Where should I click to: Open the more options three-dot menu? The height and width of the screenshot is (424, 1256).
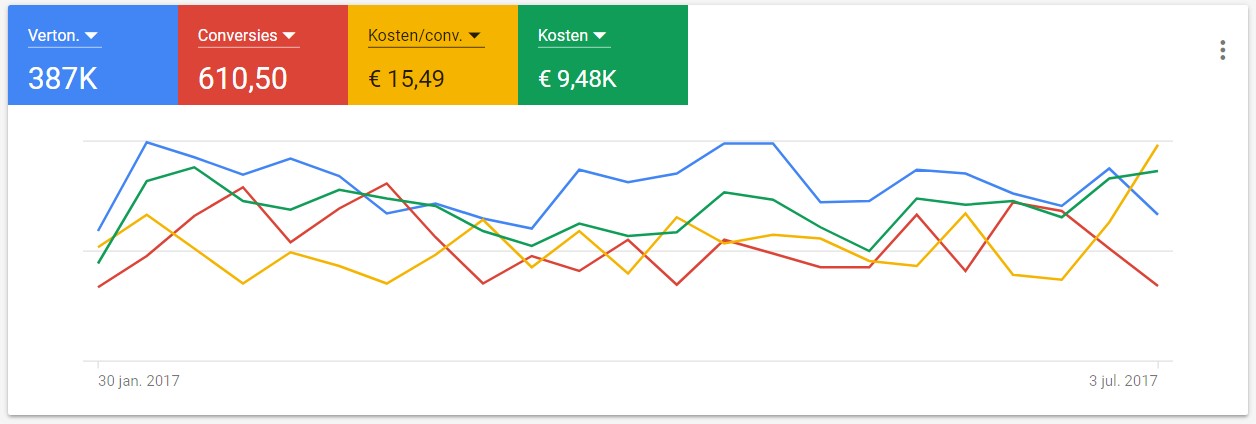click(1222, 51)
